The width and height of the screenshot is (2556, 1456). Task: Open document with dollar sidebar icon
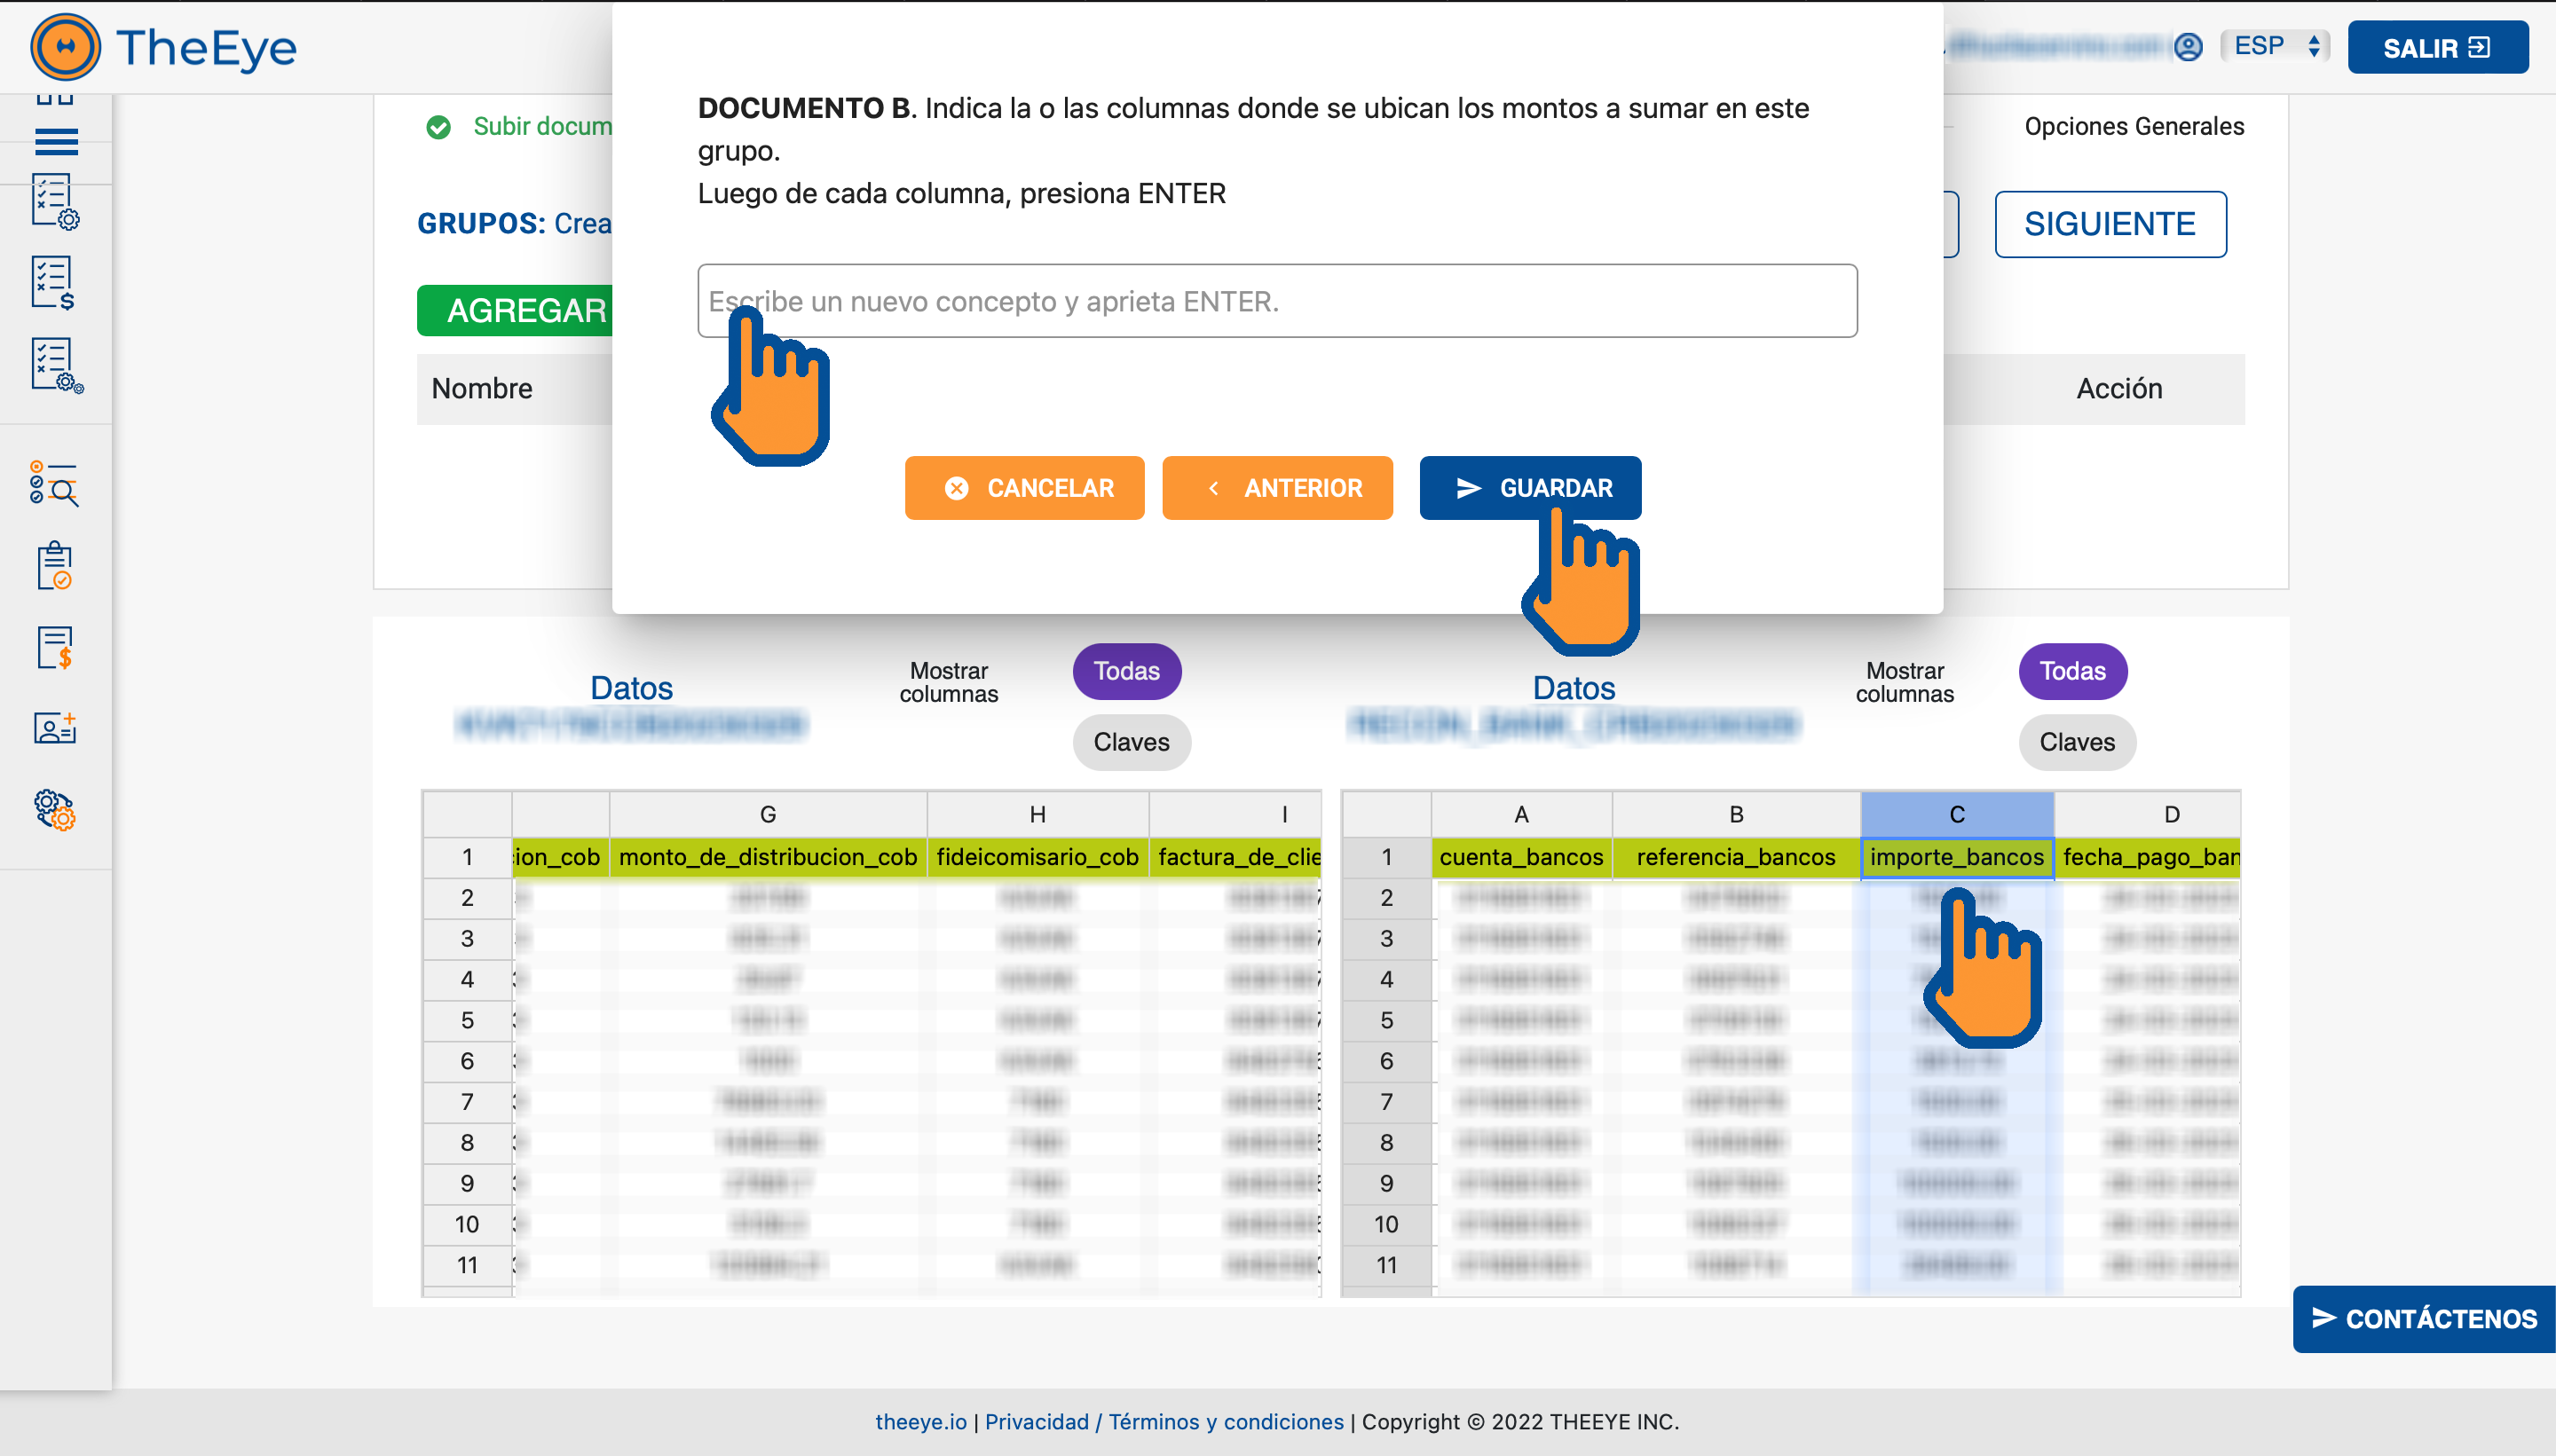pyautogui.click(x=55, y=647)
